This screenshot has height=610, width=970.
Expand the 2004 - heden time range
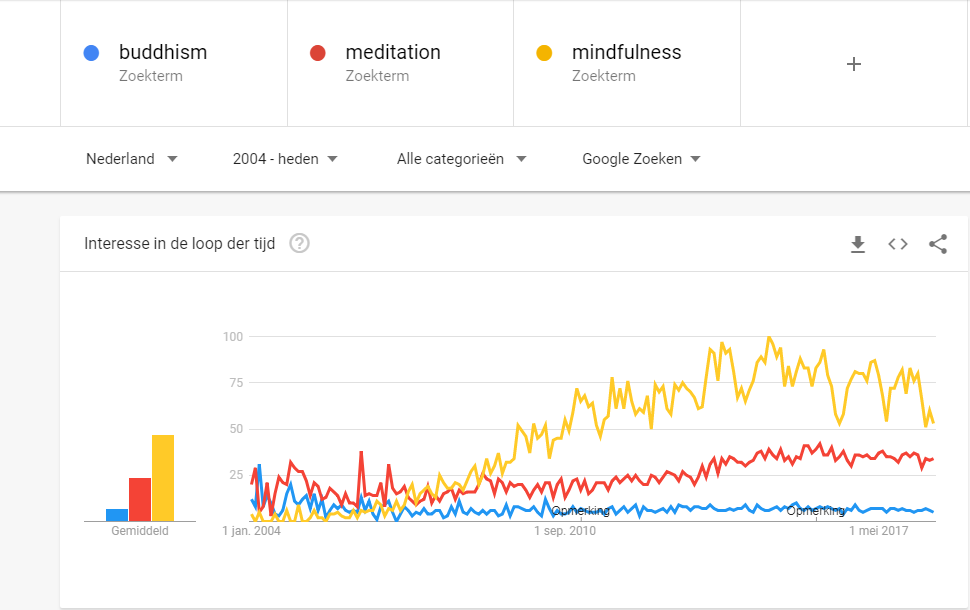click(285, 159)
